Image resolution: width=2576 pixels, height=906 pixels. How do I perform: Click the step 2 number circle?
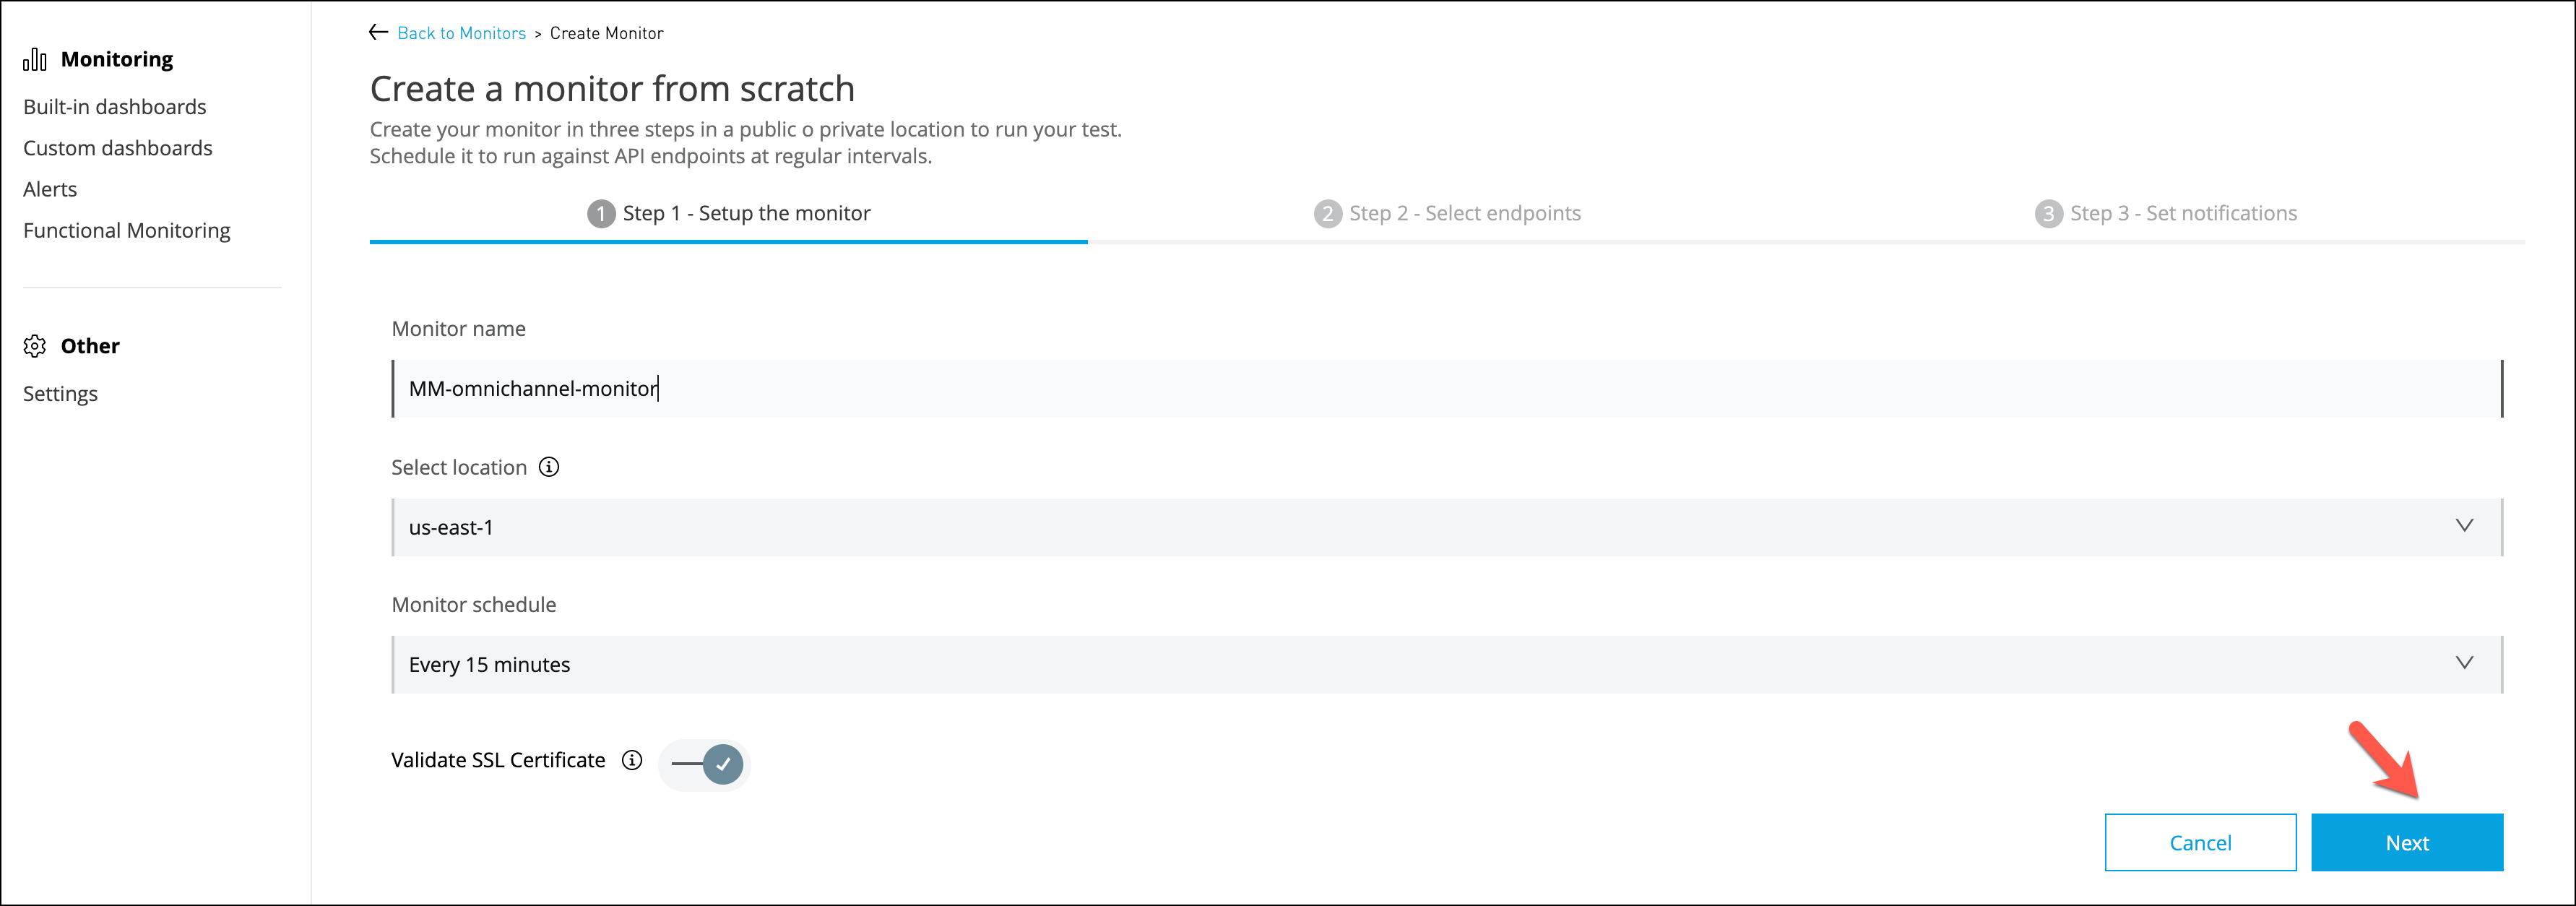[x=1328, y=214]
